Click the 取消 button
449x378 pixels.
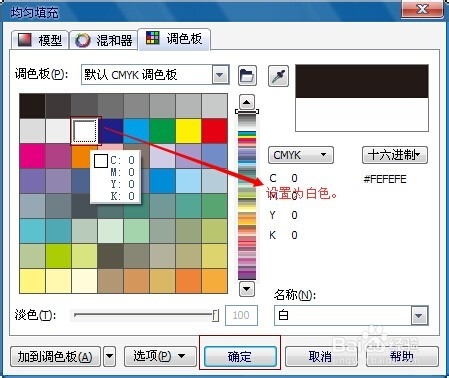click(321, 356)
